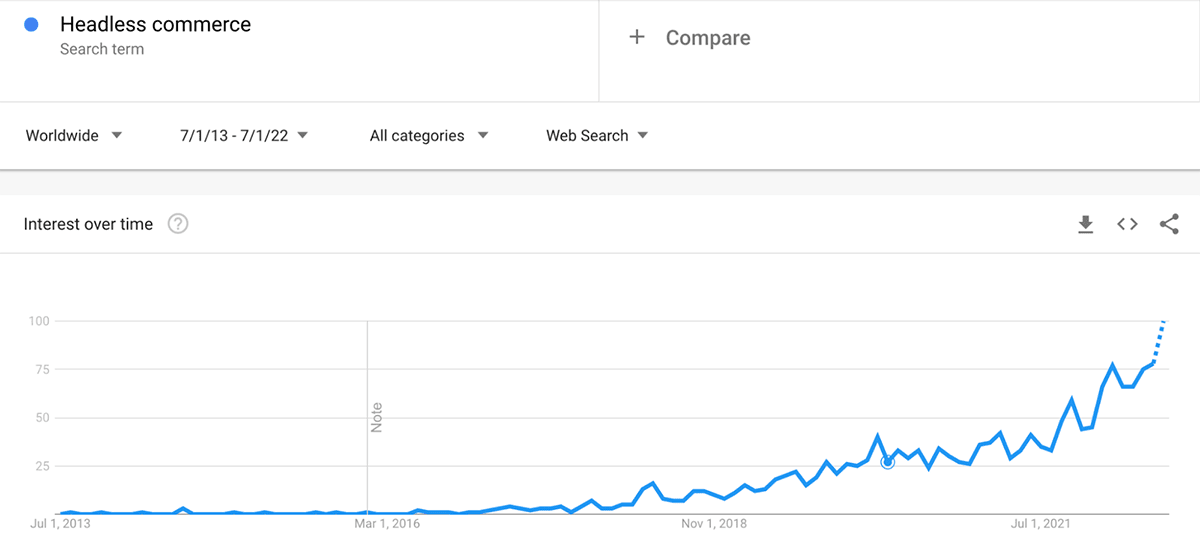Select the circled data point on trend line
The height and width of the screenshot is (555, 1200).
887,461
